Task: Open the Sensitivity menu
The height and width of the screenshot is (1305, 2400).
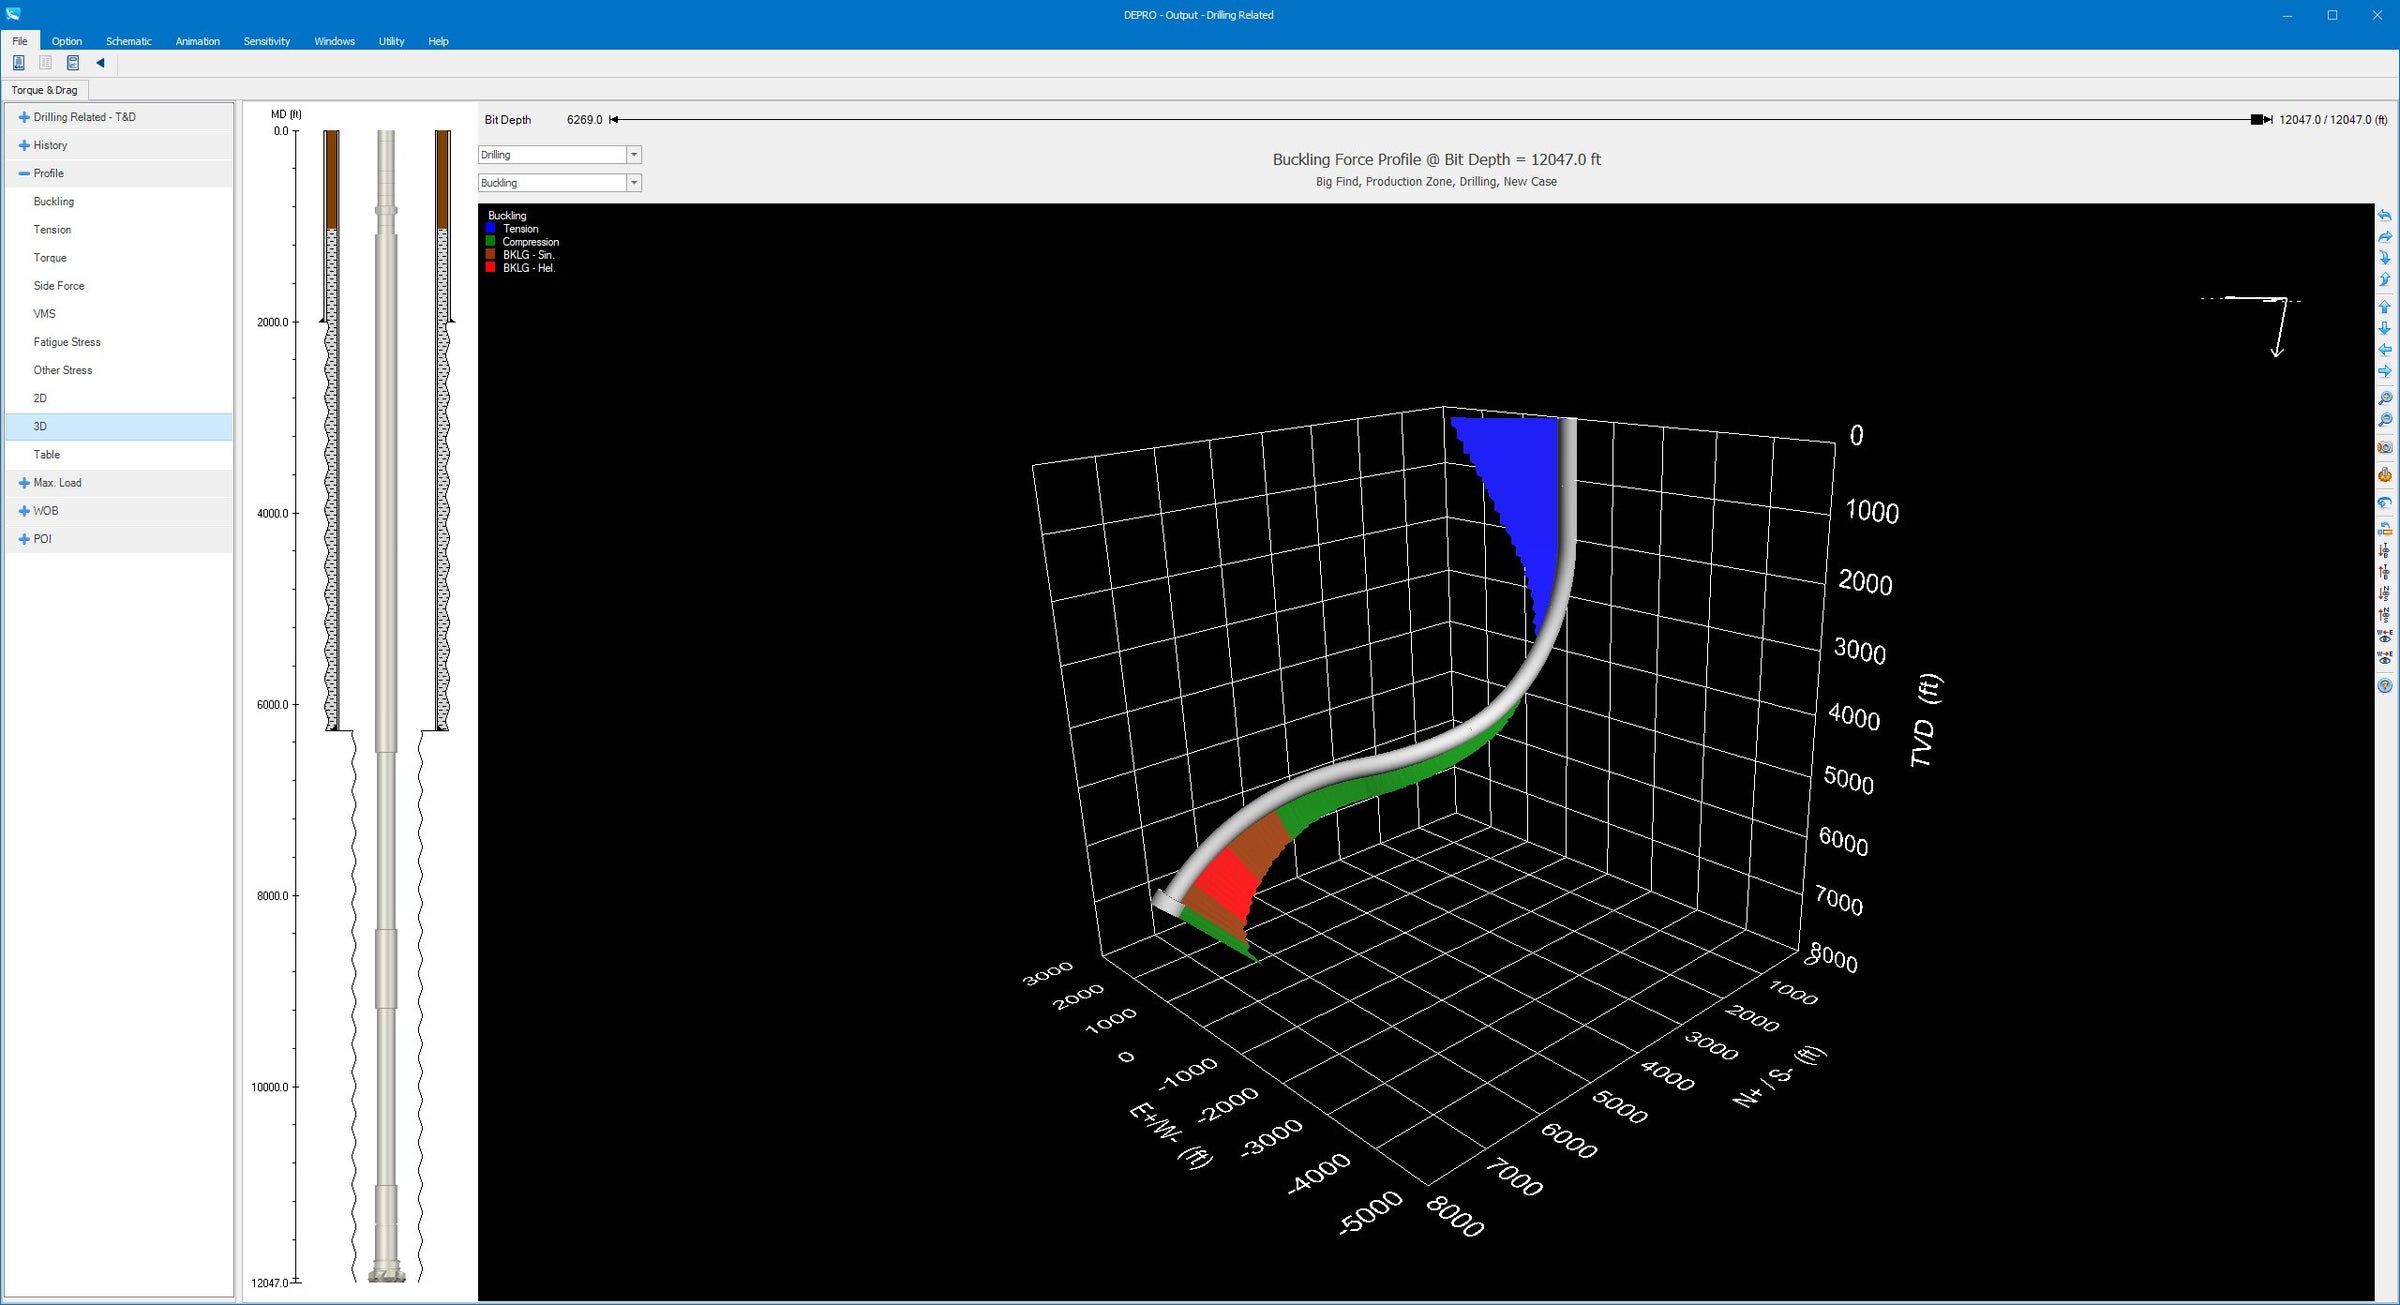Action: [x=267, y=41]
